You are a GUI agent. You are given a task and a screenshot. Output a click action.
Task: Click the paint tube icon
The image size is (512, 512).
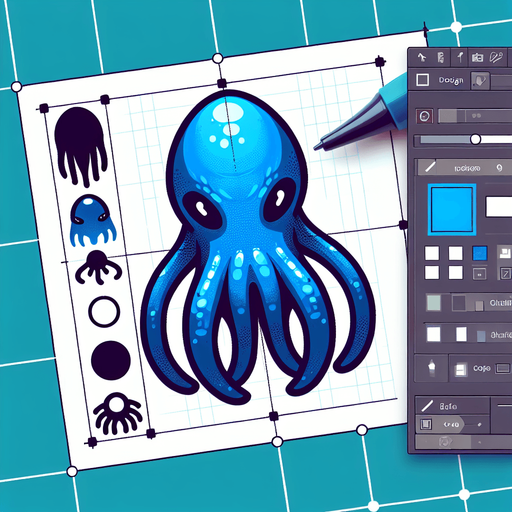[432, 368]
